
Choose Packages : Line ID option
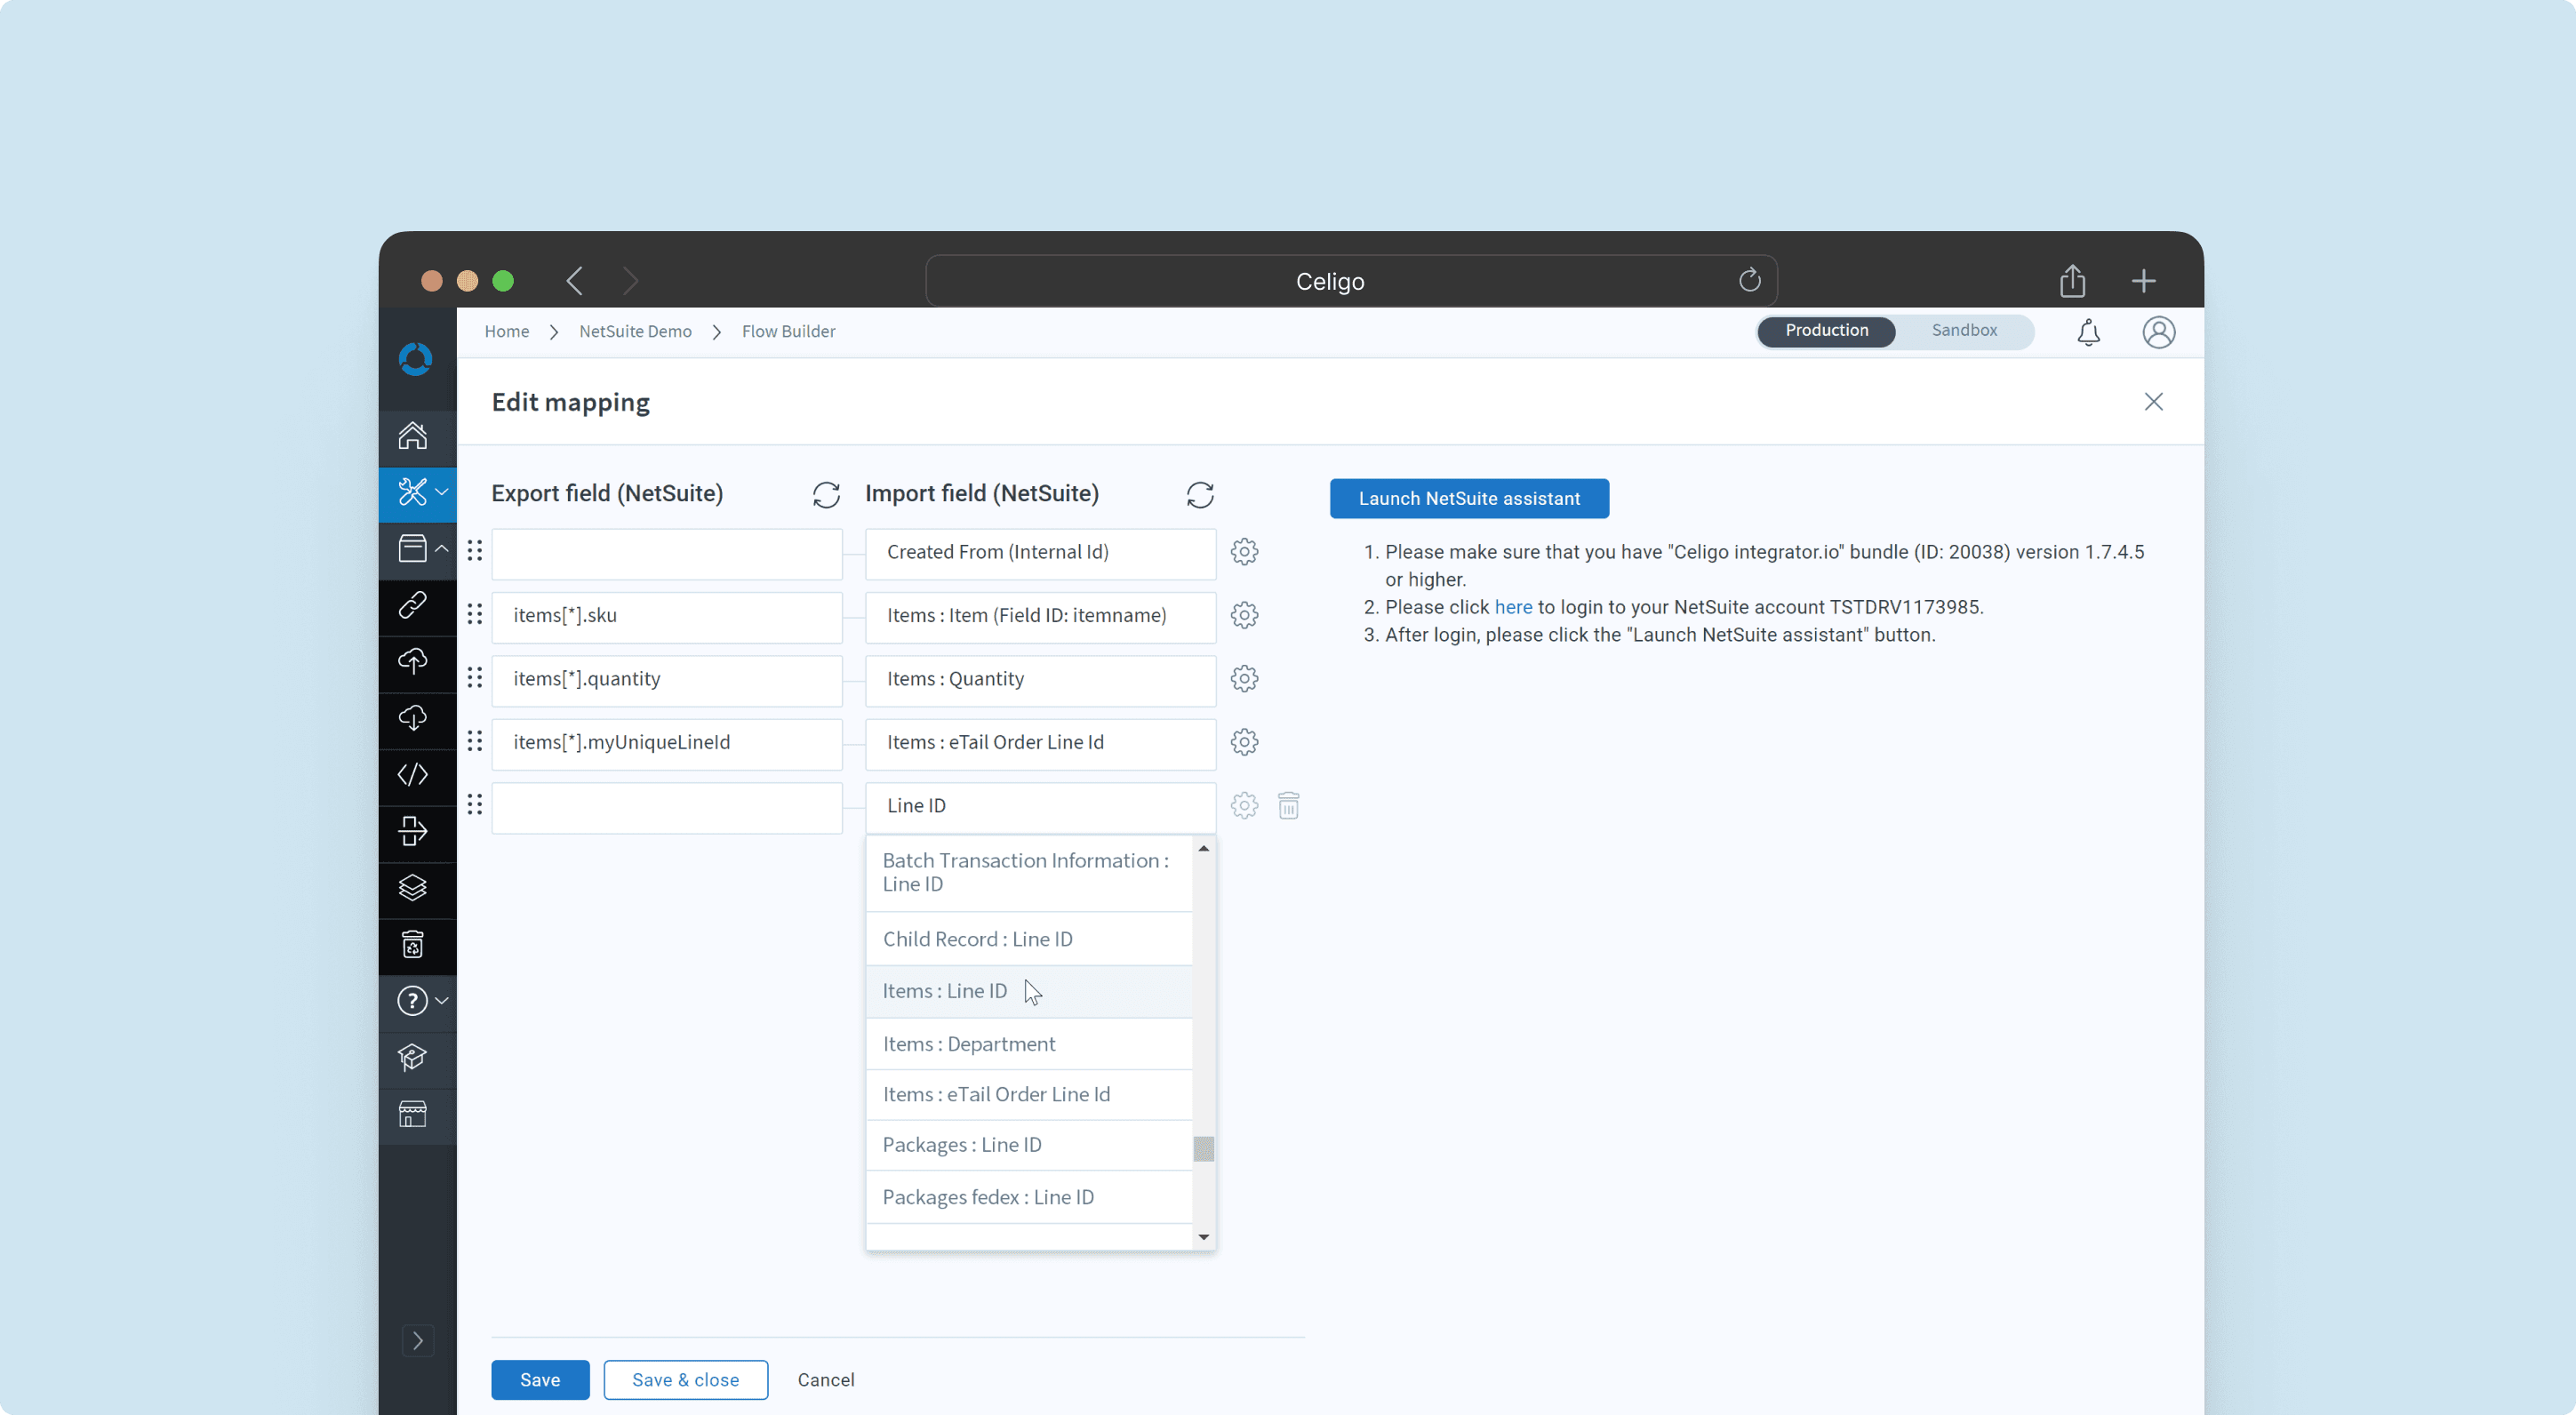pyautogui.click(x=1028, y=1145)
